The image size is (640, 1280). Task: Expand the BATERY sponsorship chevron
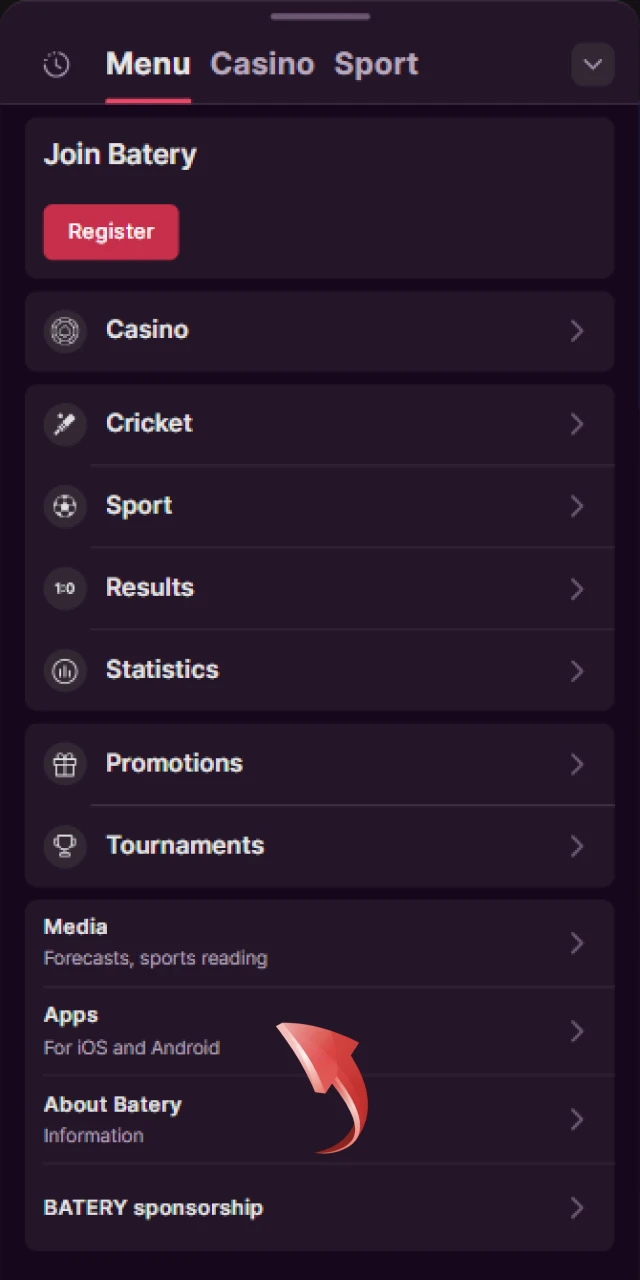coord(577,1208)
